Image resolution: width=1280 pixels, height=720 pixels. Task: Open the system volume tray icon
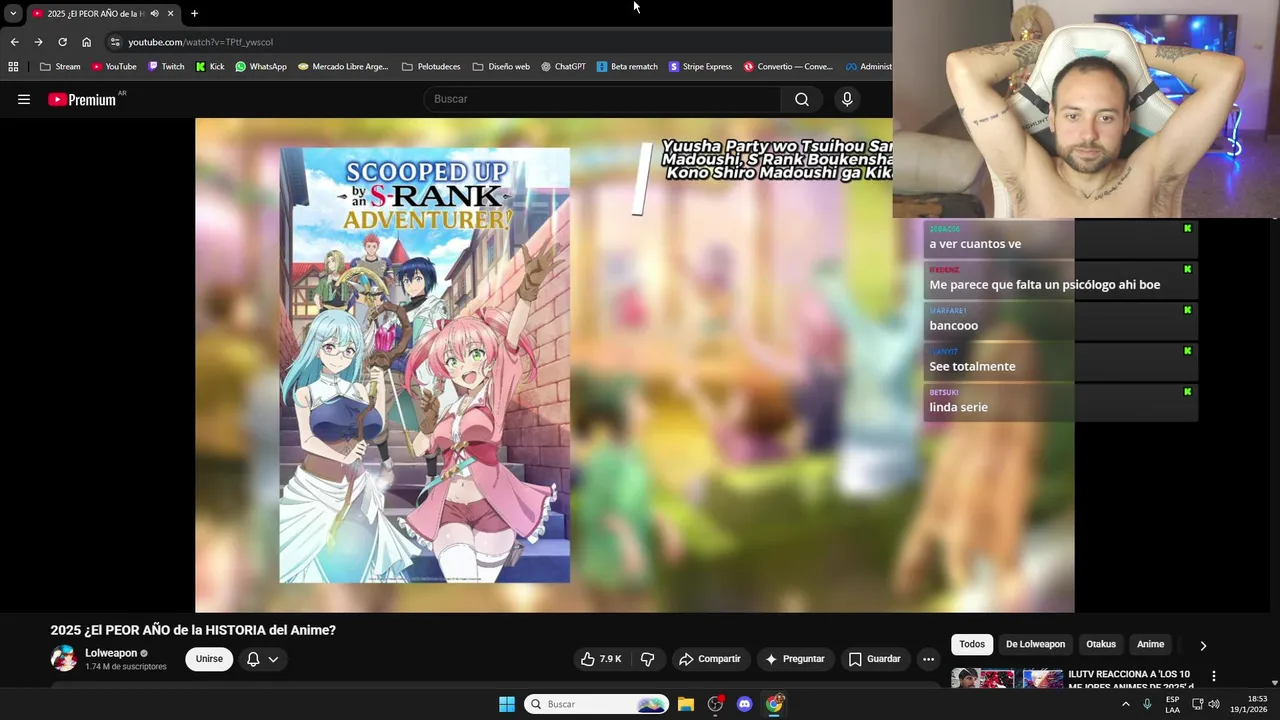1214,704
